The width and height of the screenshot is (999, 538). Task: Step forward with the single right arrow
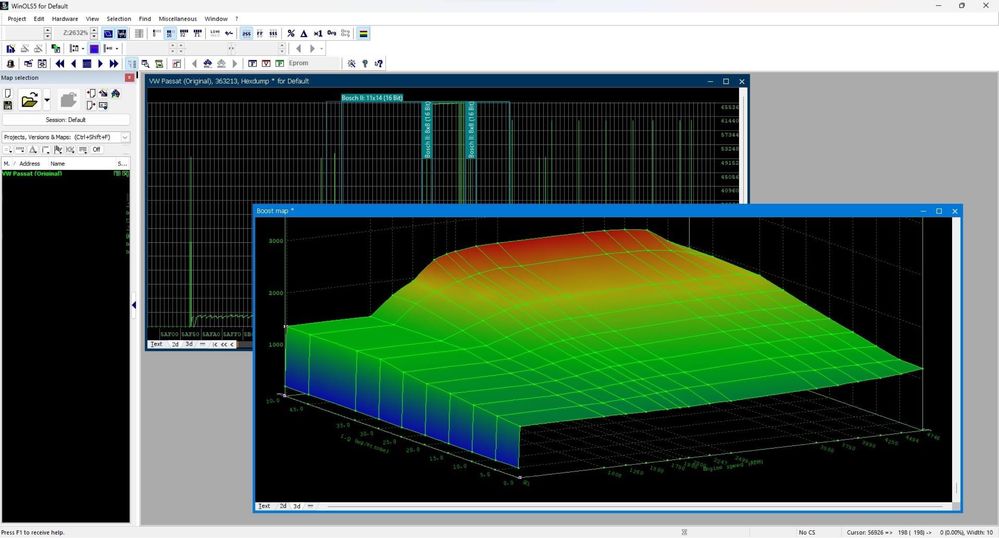(100, 64)
